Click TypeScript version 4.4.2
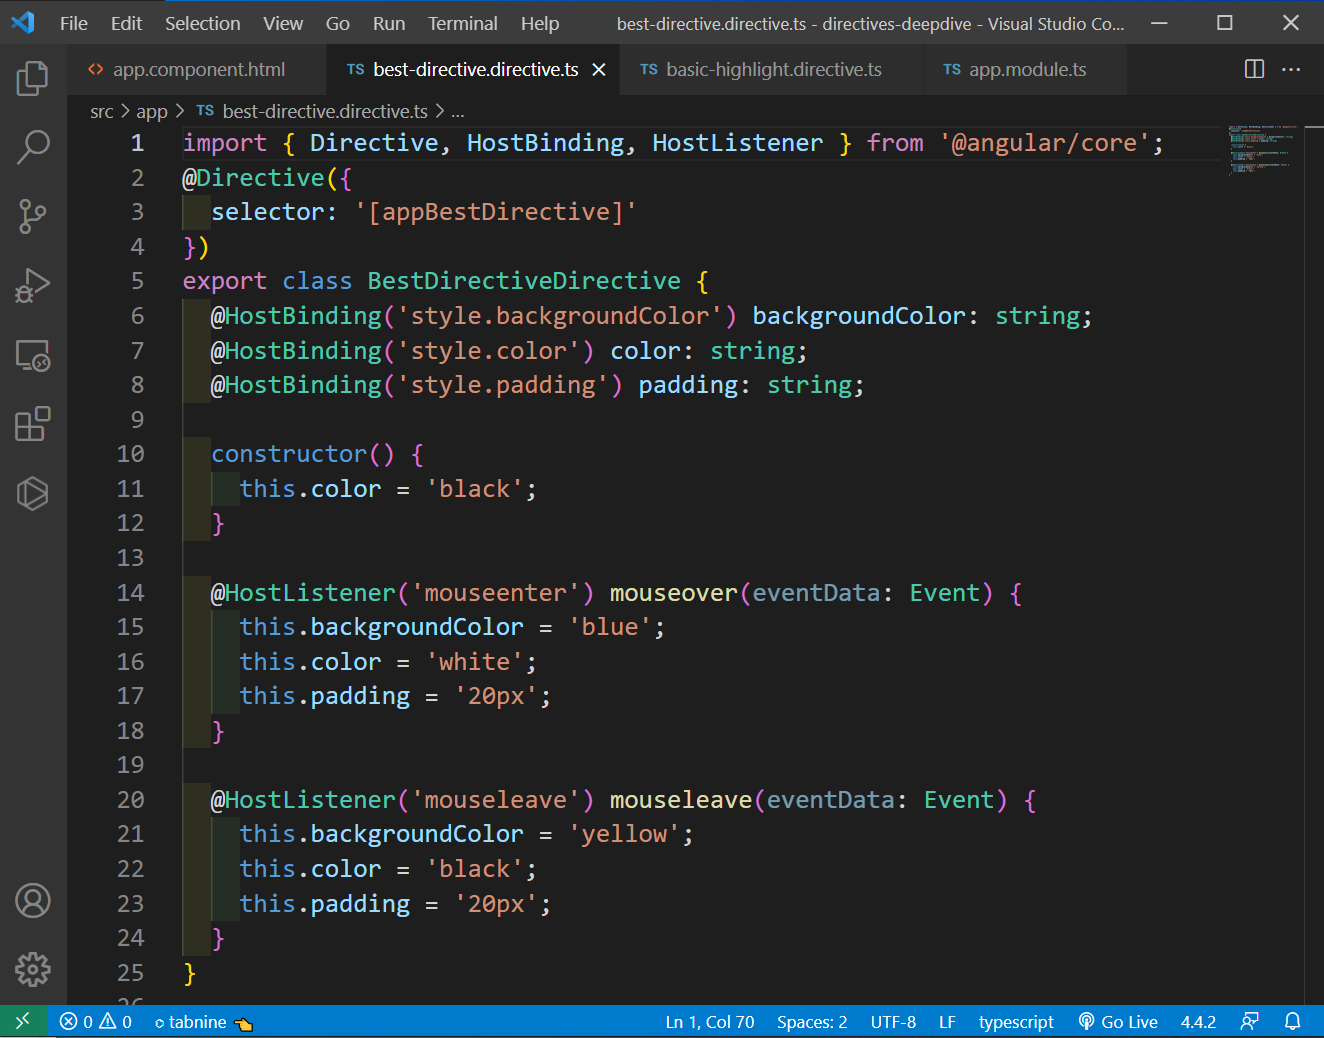This screenshot has height=1038, width=1324. (x=1198, y=1021)
